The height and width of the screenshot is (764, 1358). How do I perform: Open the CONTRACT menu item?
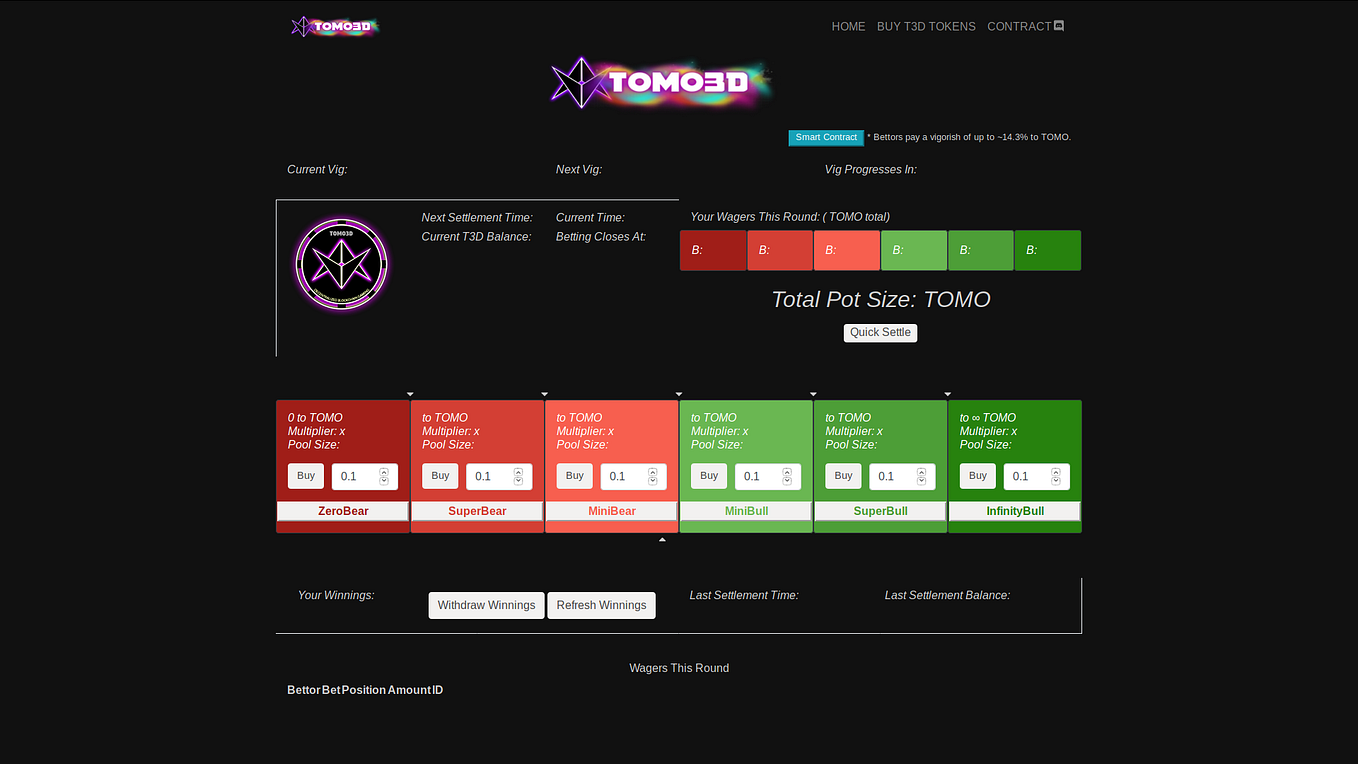tap(1018, 26)
